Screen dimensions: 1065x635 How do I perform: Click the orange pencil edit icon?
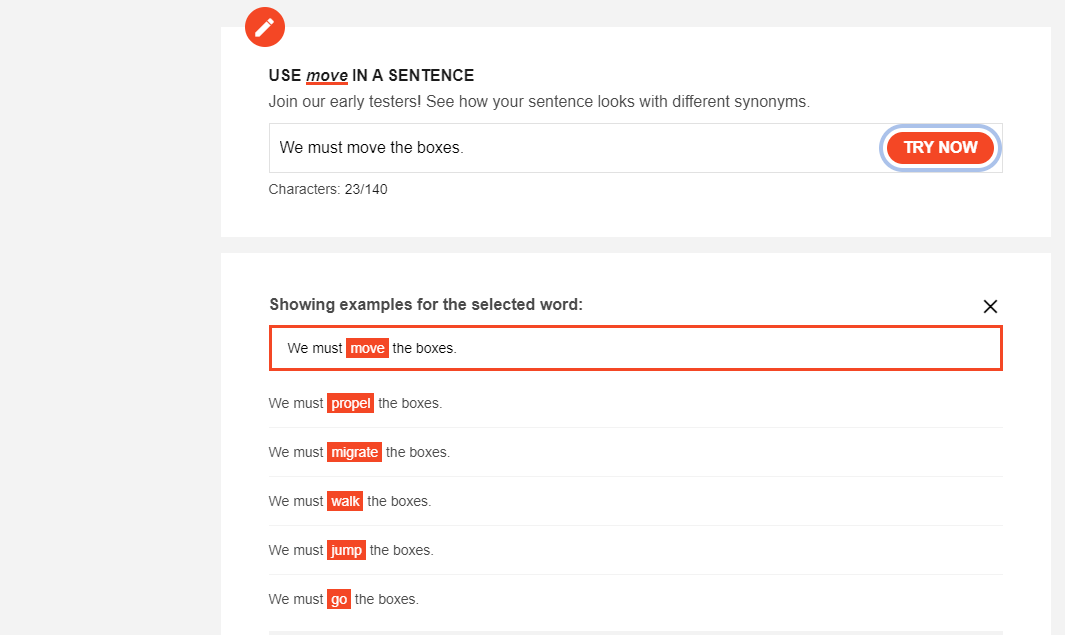pos(265,27)
